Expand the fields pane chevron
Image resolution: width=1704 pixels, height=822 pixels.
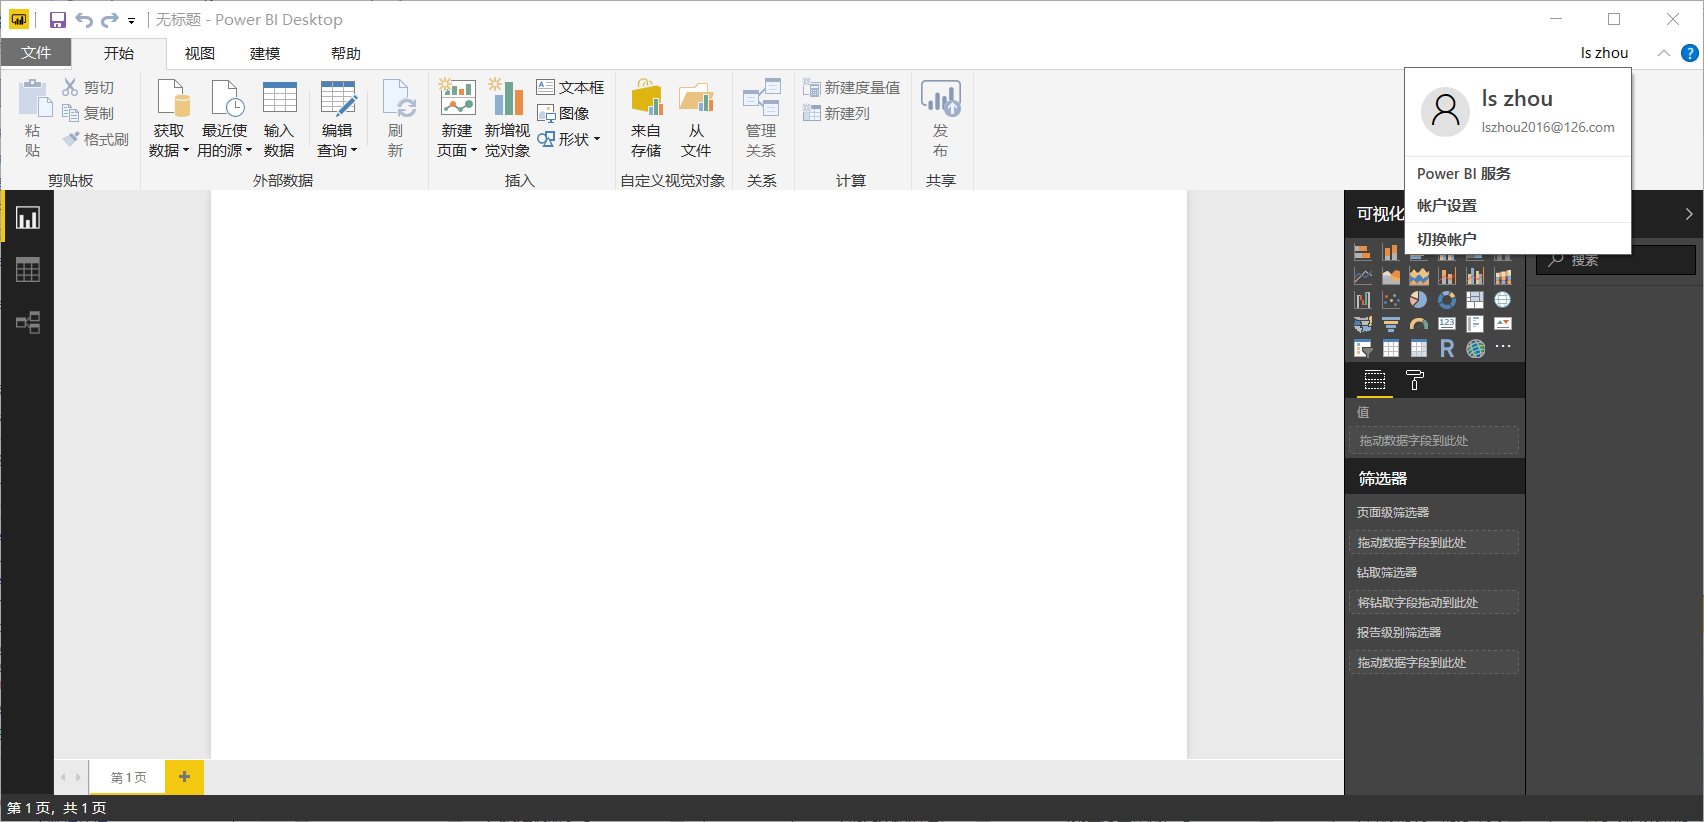click(1689, 214)
